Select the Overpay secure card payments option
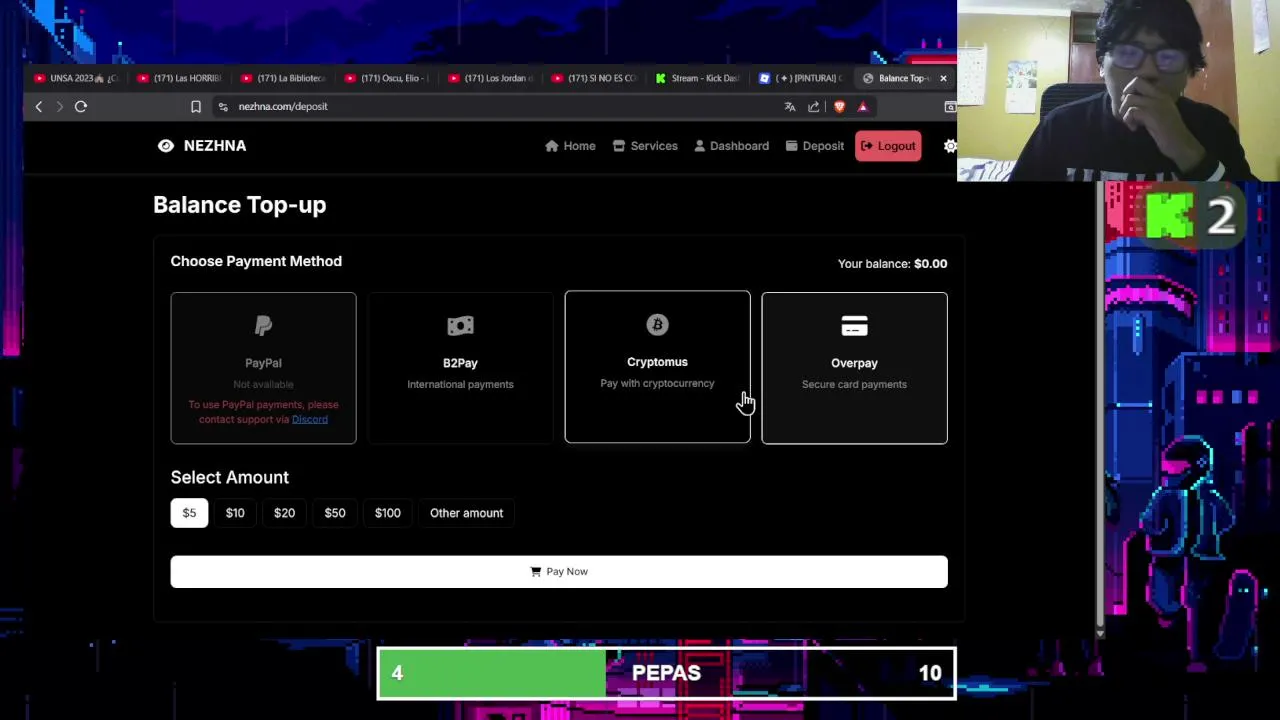Screen dimensions: 1280x720 854,368
